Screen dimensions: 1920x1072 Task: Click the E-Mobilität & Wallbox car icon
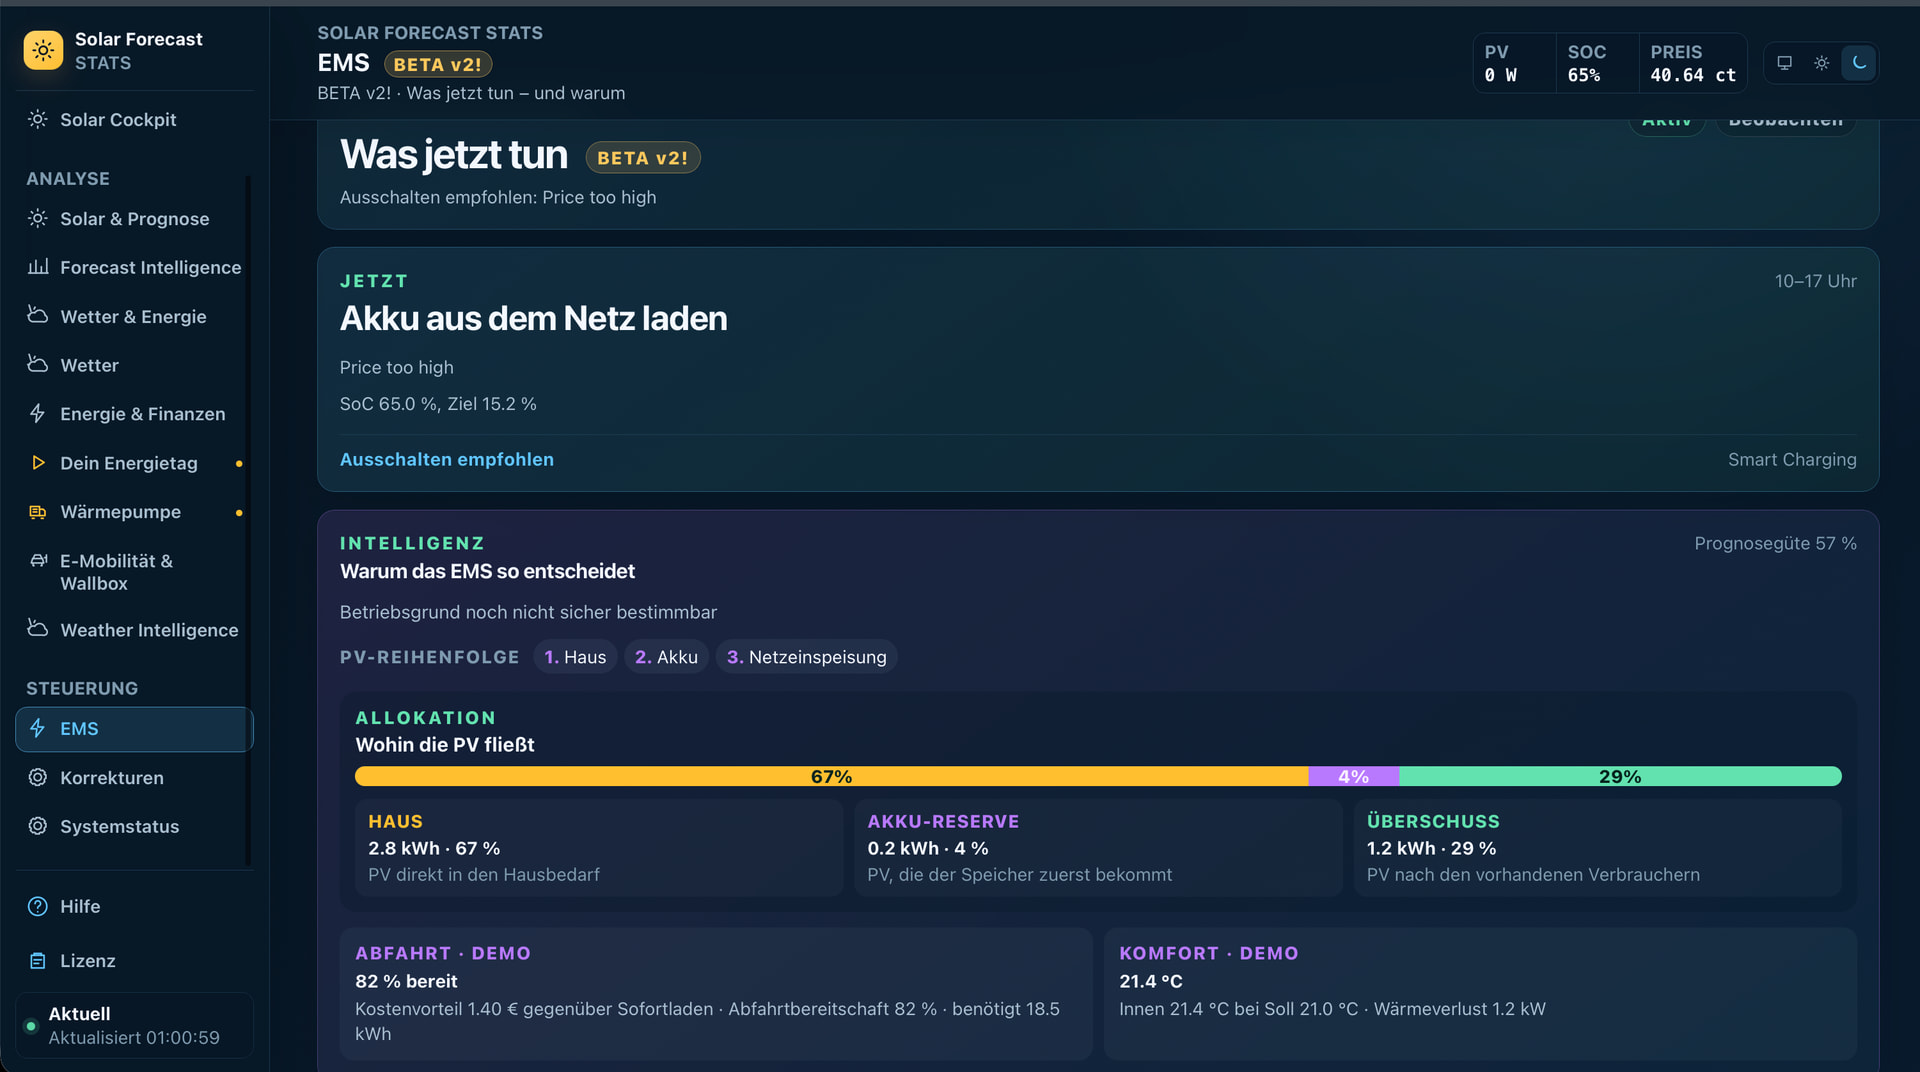(x=38, y=561)
